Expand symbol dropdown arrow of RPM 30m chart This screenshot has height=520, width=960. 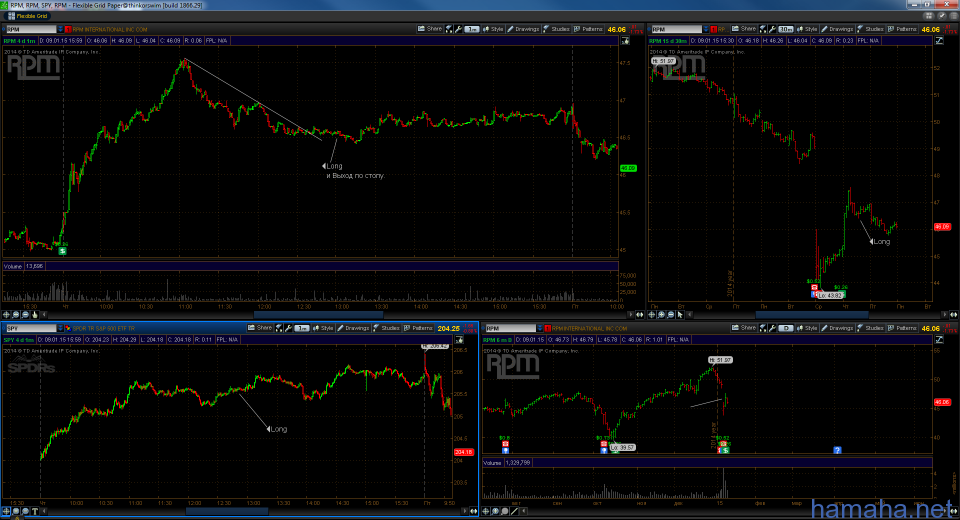[705, 29]
